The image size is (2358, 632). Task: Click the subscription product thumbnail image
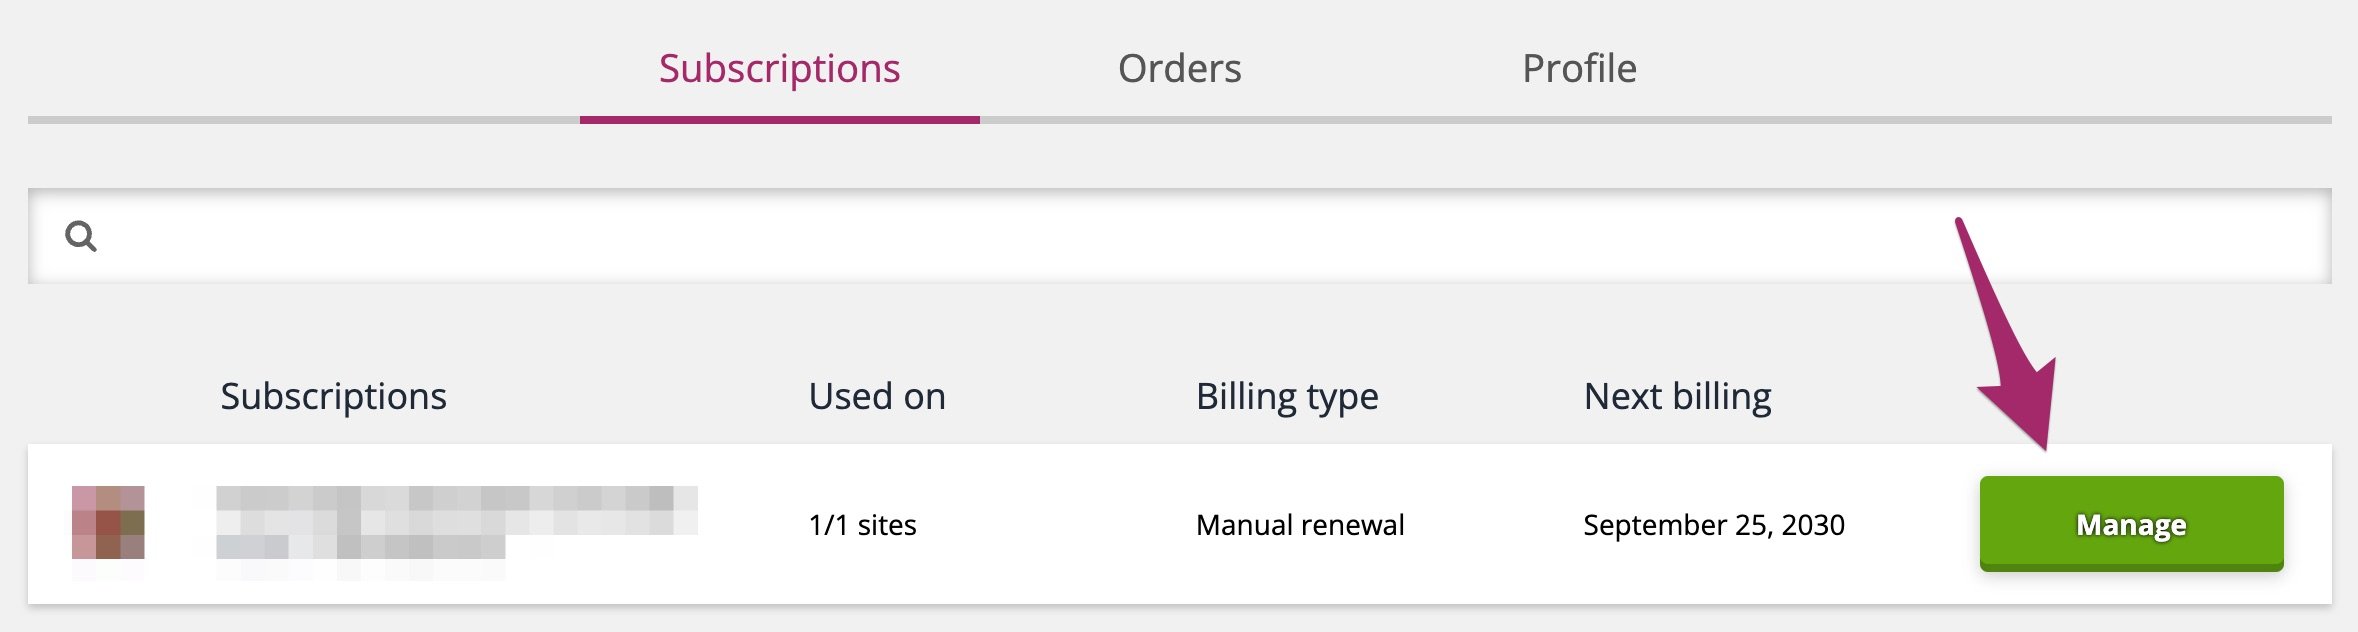(x=112, y=521)
